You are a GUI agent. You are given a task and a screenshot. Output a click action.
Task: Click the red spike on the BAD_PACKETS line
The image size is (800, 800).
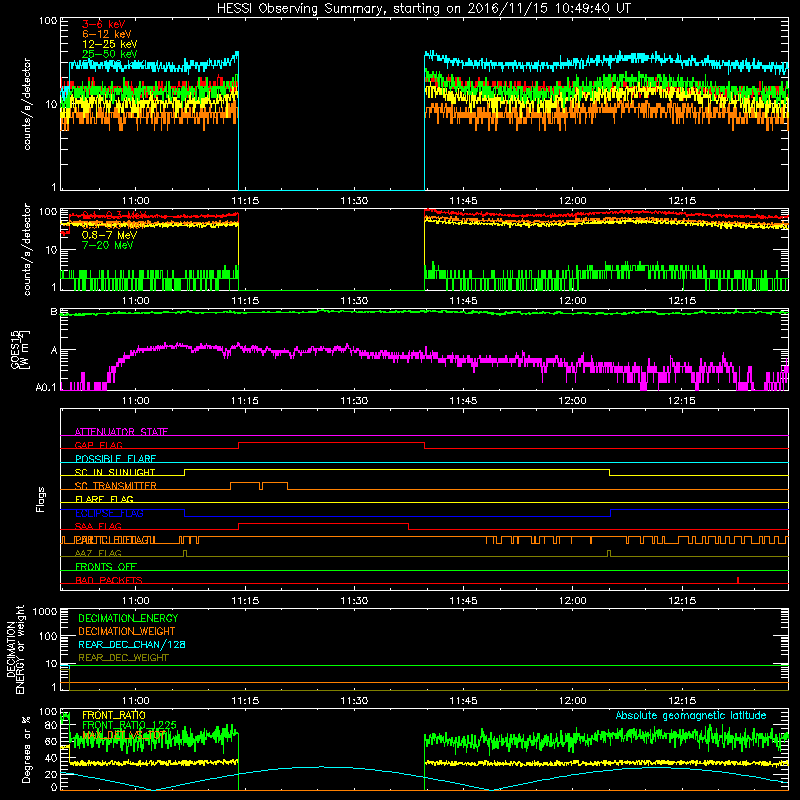tap(738, 580)
